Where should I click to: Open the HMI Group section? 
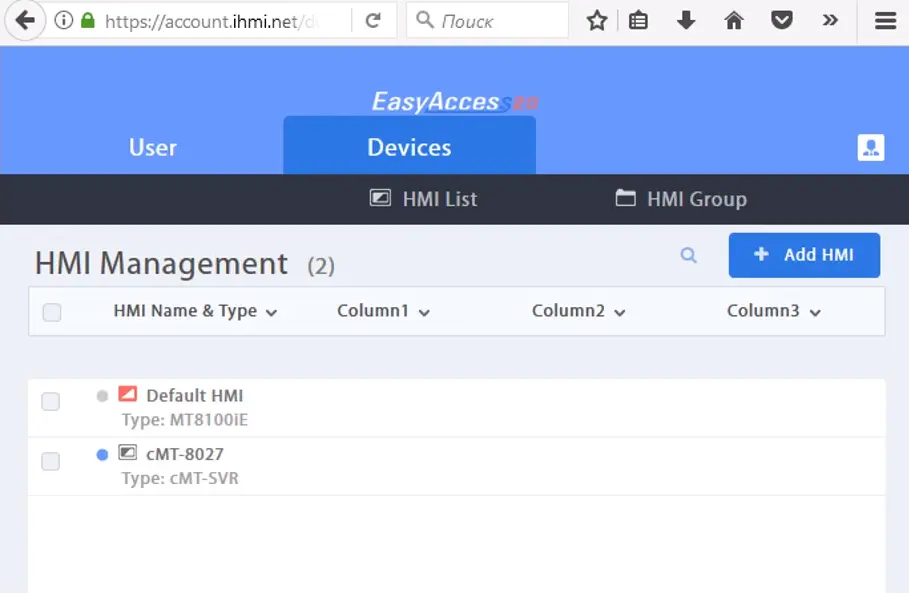click(681, 199)
